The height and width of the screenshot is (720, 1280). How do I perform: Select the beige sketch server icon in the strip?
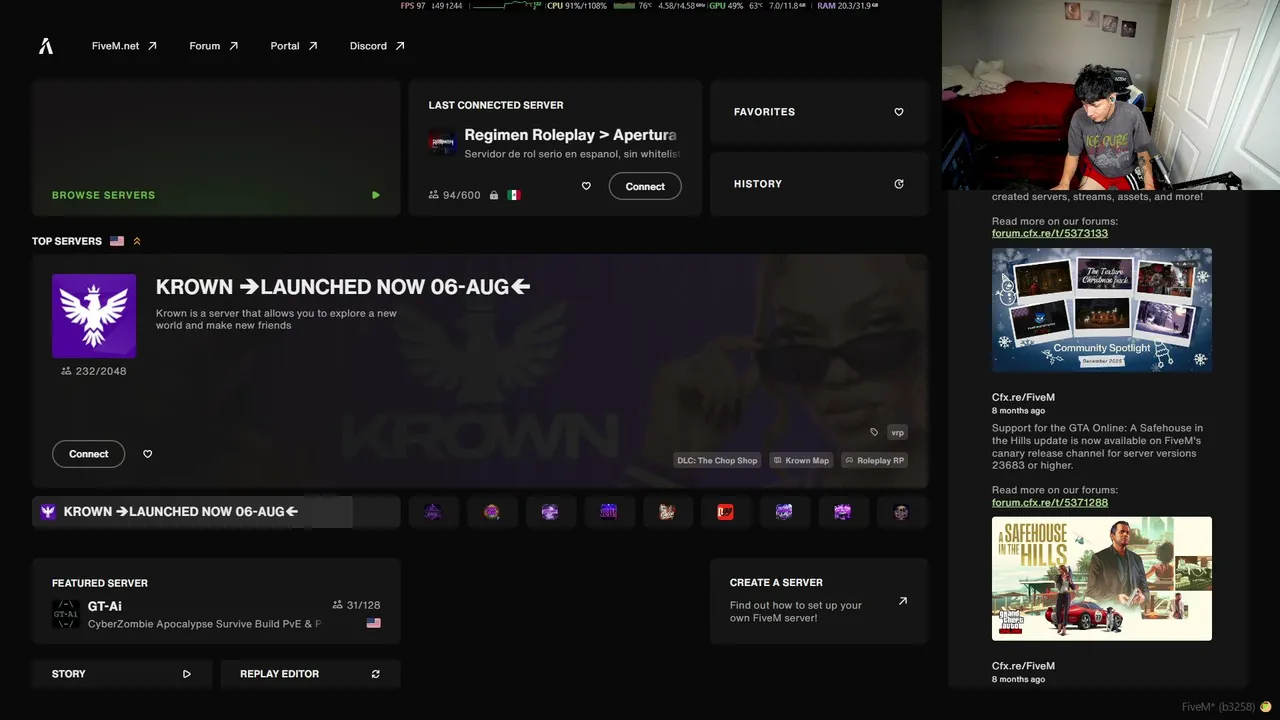667,512
